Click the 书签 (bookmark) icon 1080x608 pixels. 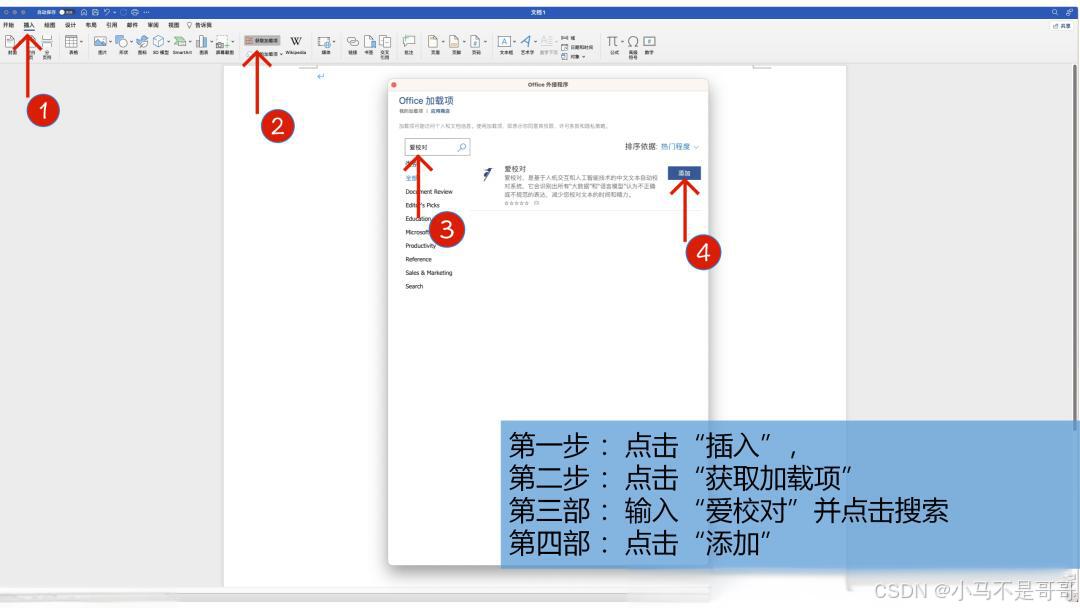tap(370, 41)
